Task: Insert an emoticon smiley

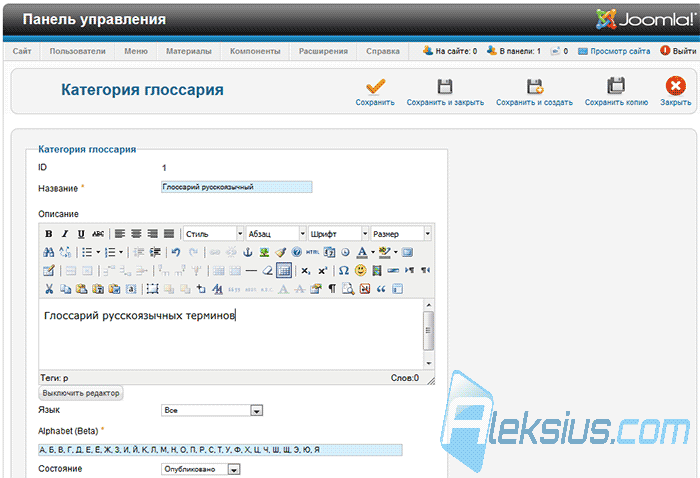Action: (x=360, y=270)
